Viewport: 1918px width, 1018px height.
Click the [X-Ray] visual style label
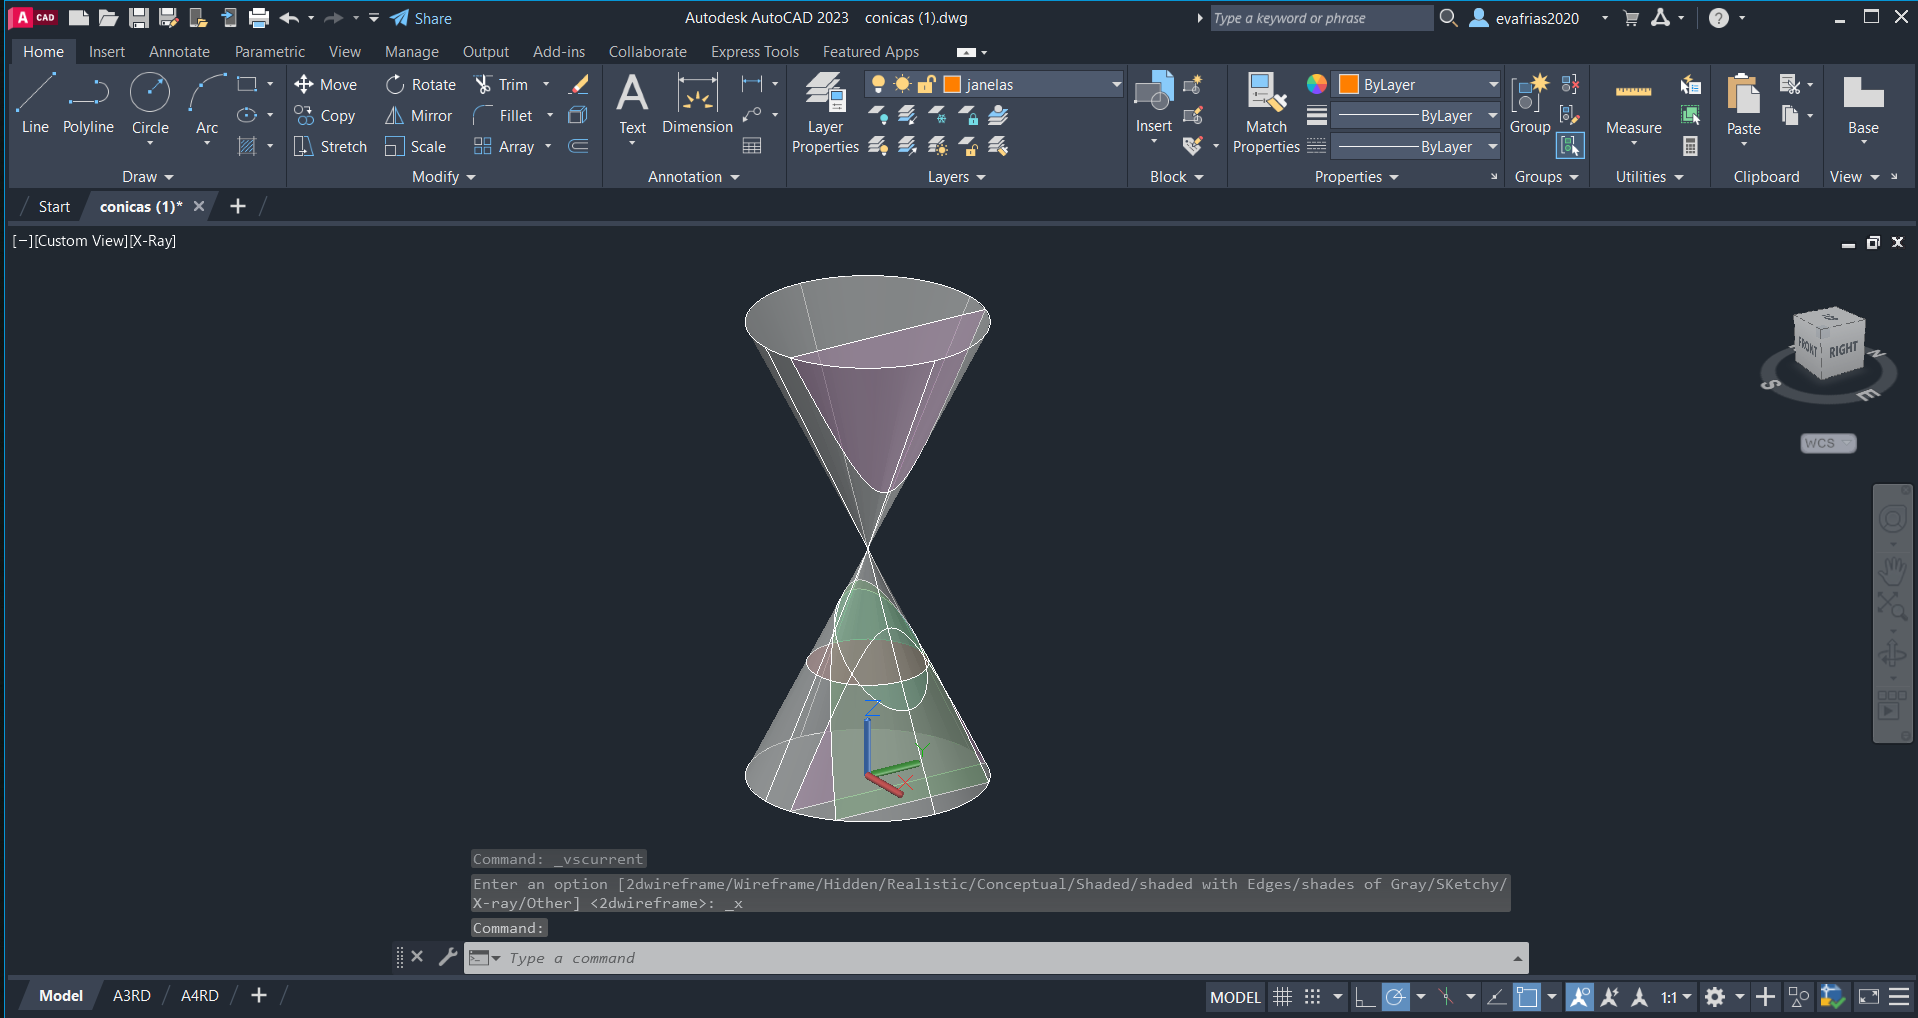tap(152, 241)
